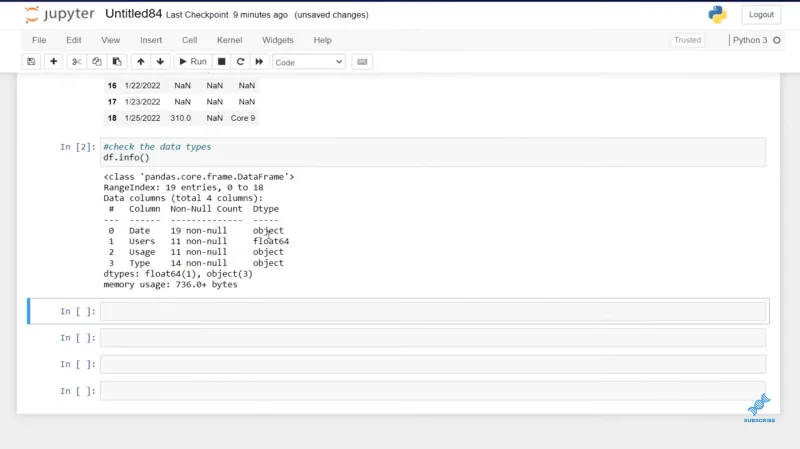Viewport: 800px width, 449px height.
Task: Click 'memory usage: 736.0+ bytes' line
Action: 170,285
